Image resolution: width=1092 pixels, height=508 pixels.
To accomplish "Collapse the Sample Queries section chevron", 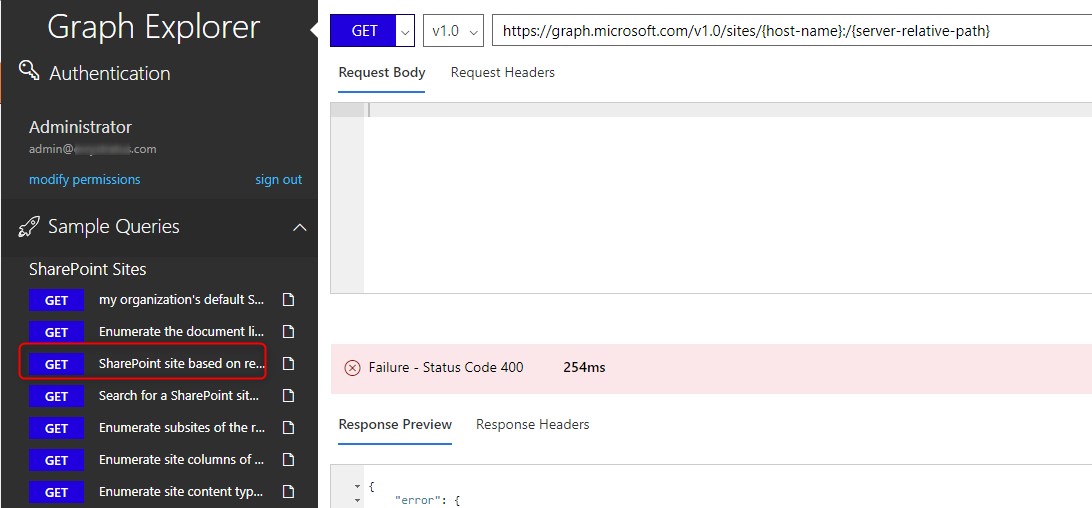I will [299, 227].
